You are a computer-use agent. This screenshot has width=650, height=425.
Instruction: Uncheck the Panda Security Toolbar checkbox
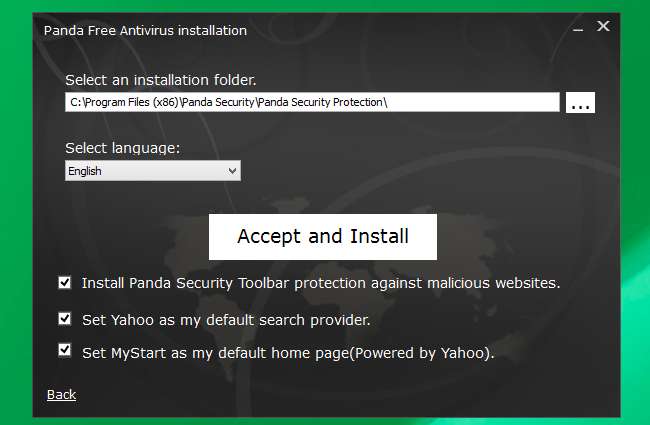pyautogui.click(x=65, y=283)
